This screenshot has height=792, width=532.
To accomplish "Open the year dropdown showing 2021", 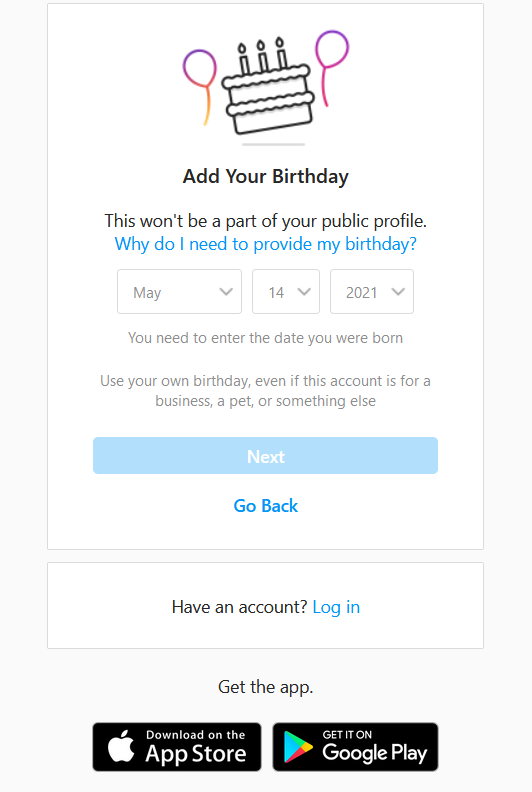I will point(372,291).
